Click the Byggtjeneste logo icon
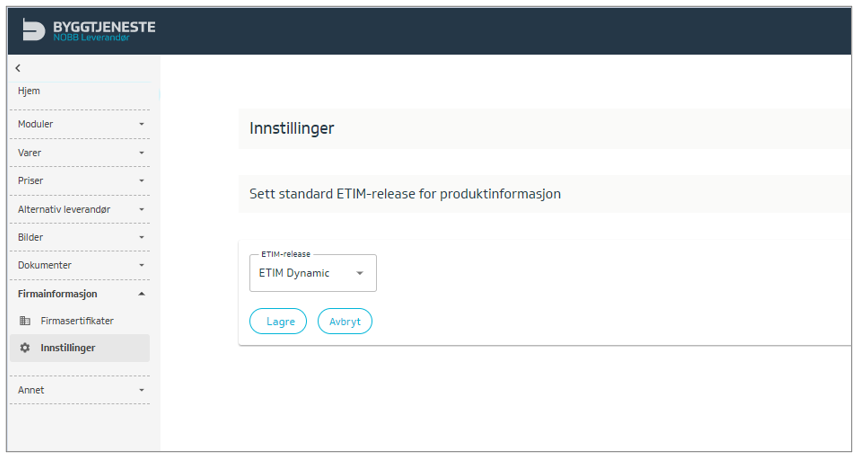 point(34,30)
